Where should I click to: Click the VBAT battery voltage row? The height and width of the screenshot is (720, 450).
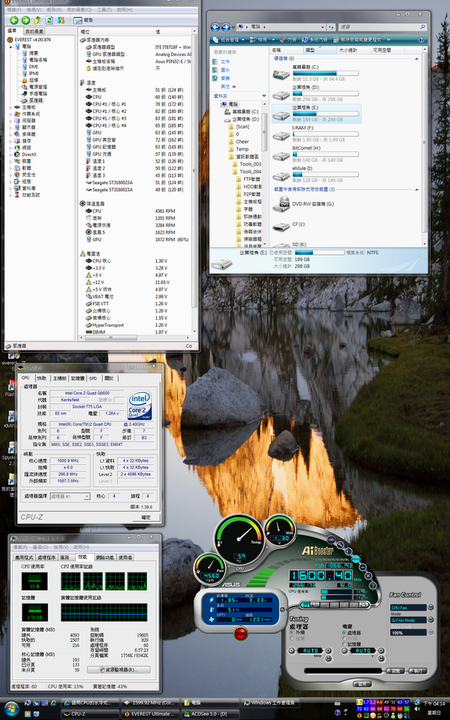click(x=135, y=297)
